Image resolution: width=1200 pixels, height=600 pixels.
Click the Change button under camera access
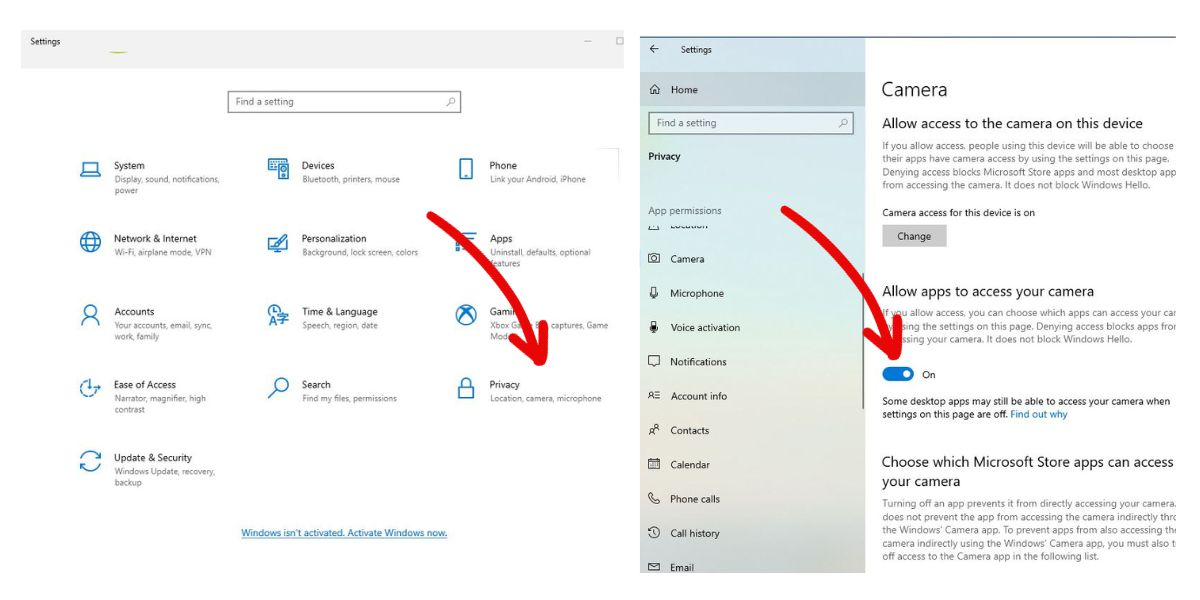tap(914, 235)
